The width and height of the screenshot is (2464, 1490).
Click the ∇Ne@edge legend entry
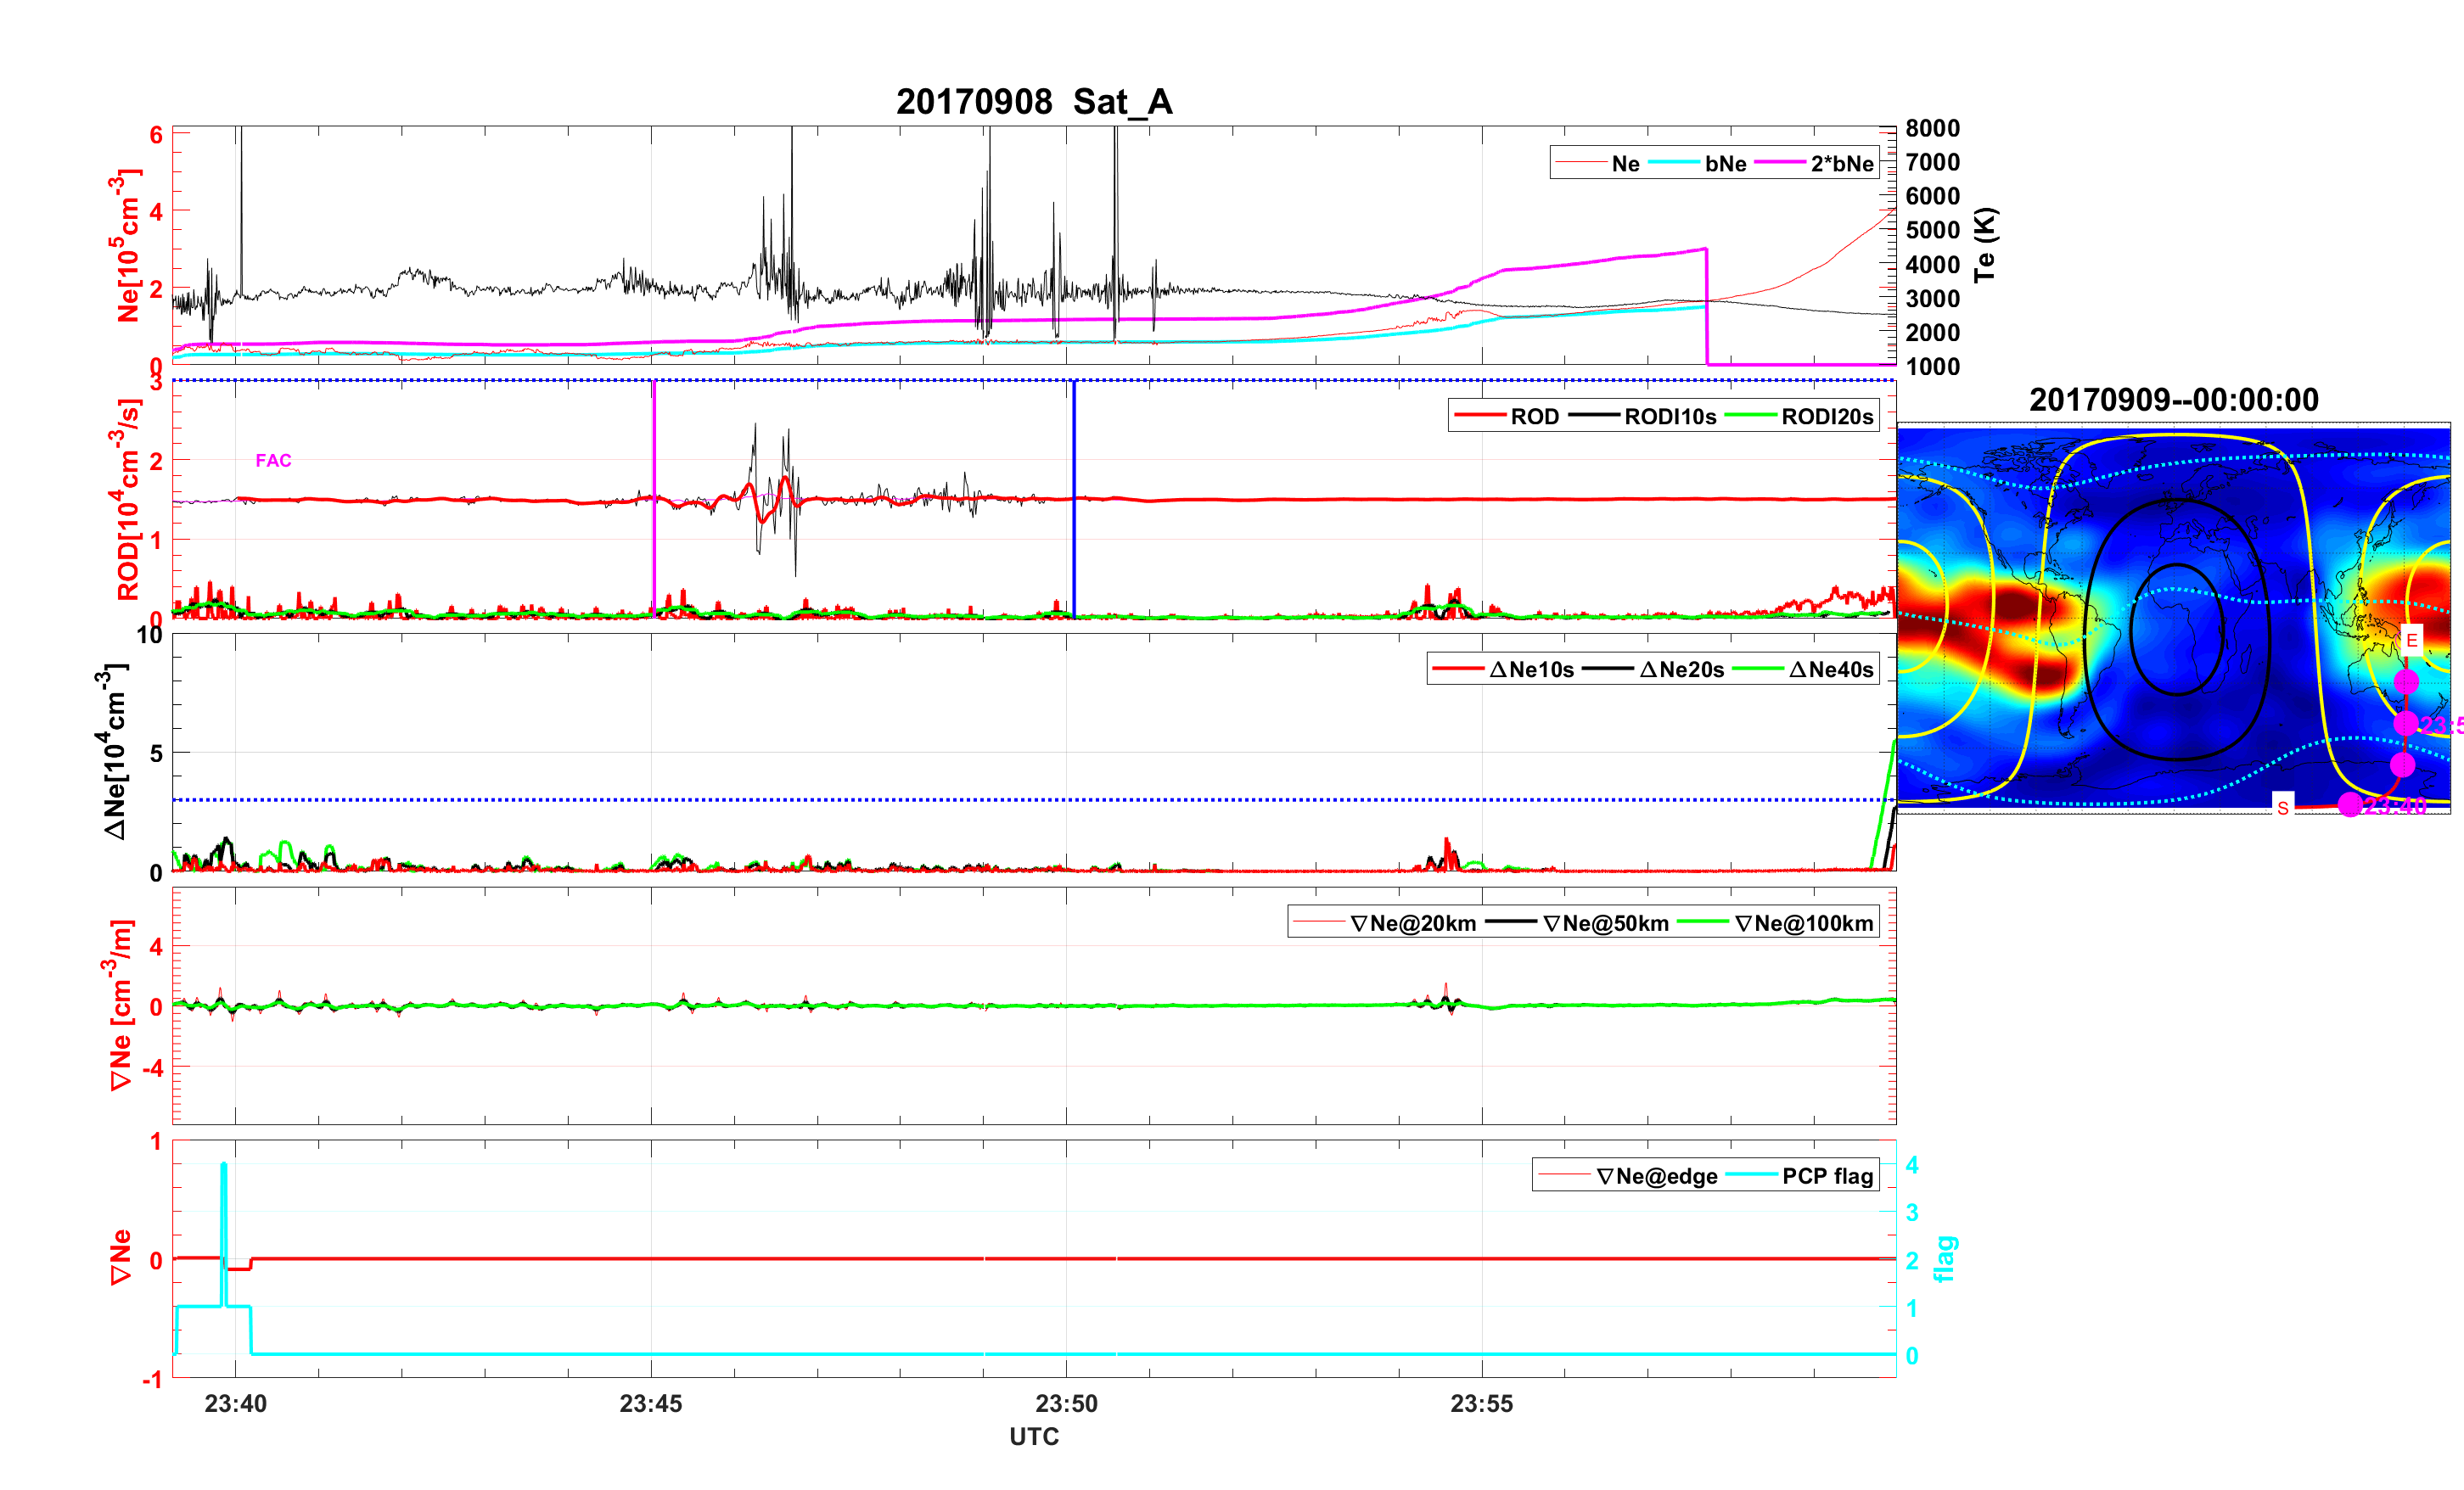pyautogui.click(x=1656, y=1177)
